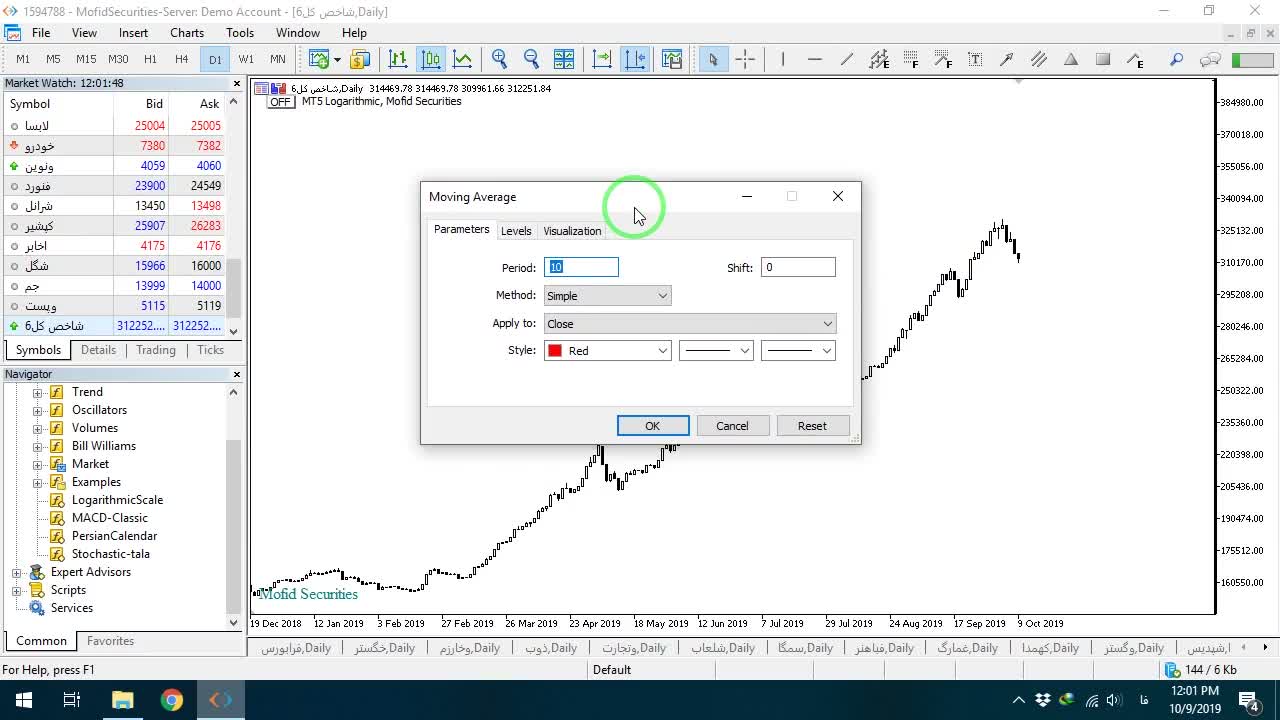Image resolution: width=1280 pixels, height=720 pixels.
Task: Open the line width dropdown
Action: coord(798,351)
